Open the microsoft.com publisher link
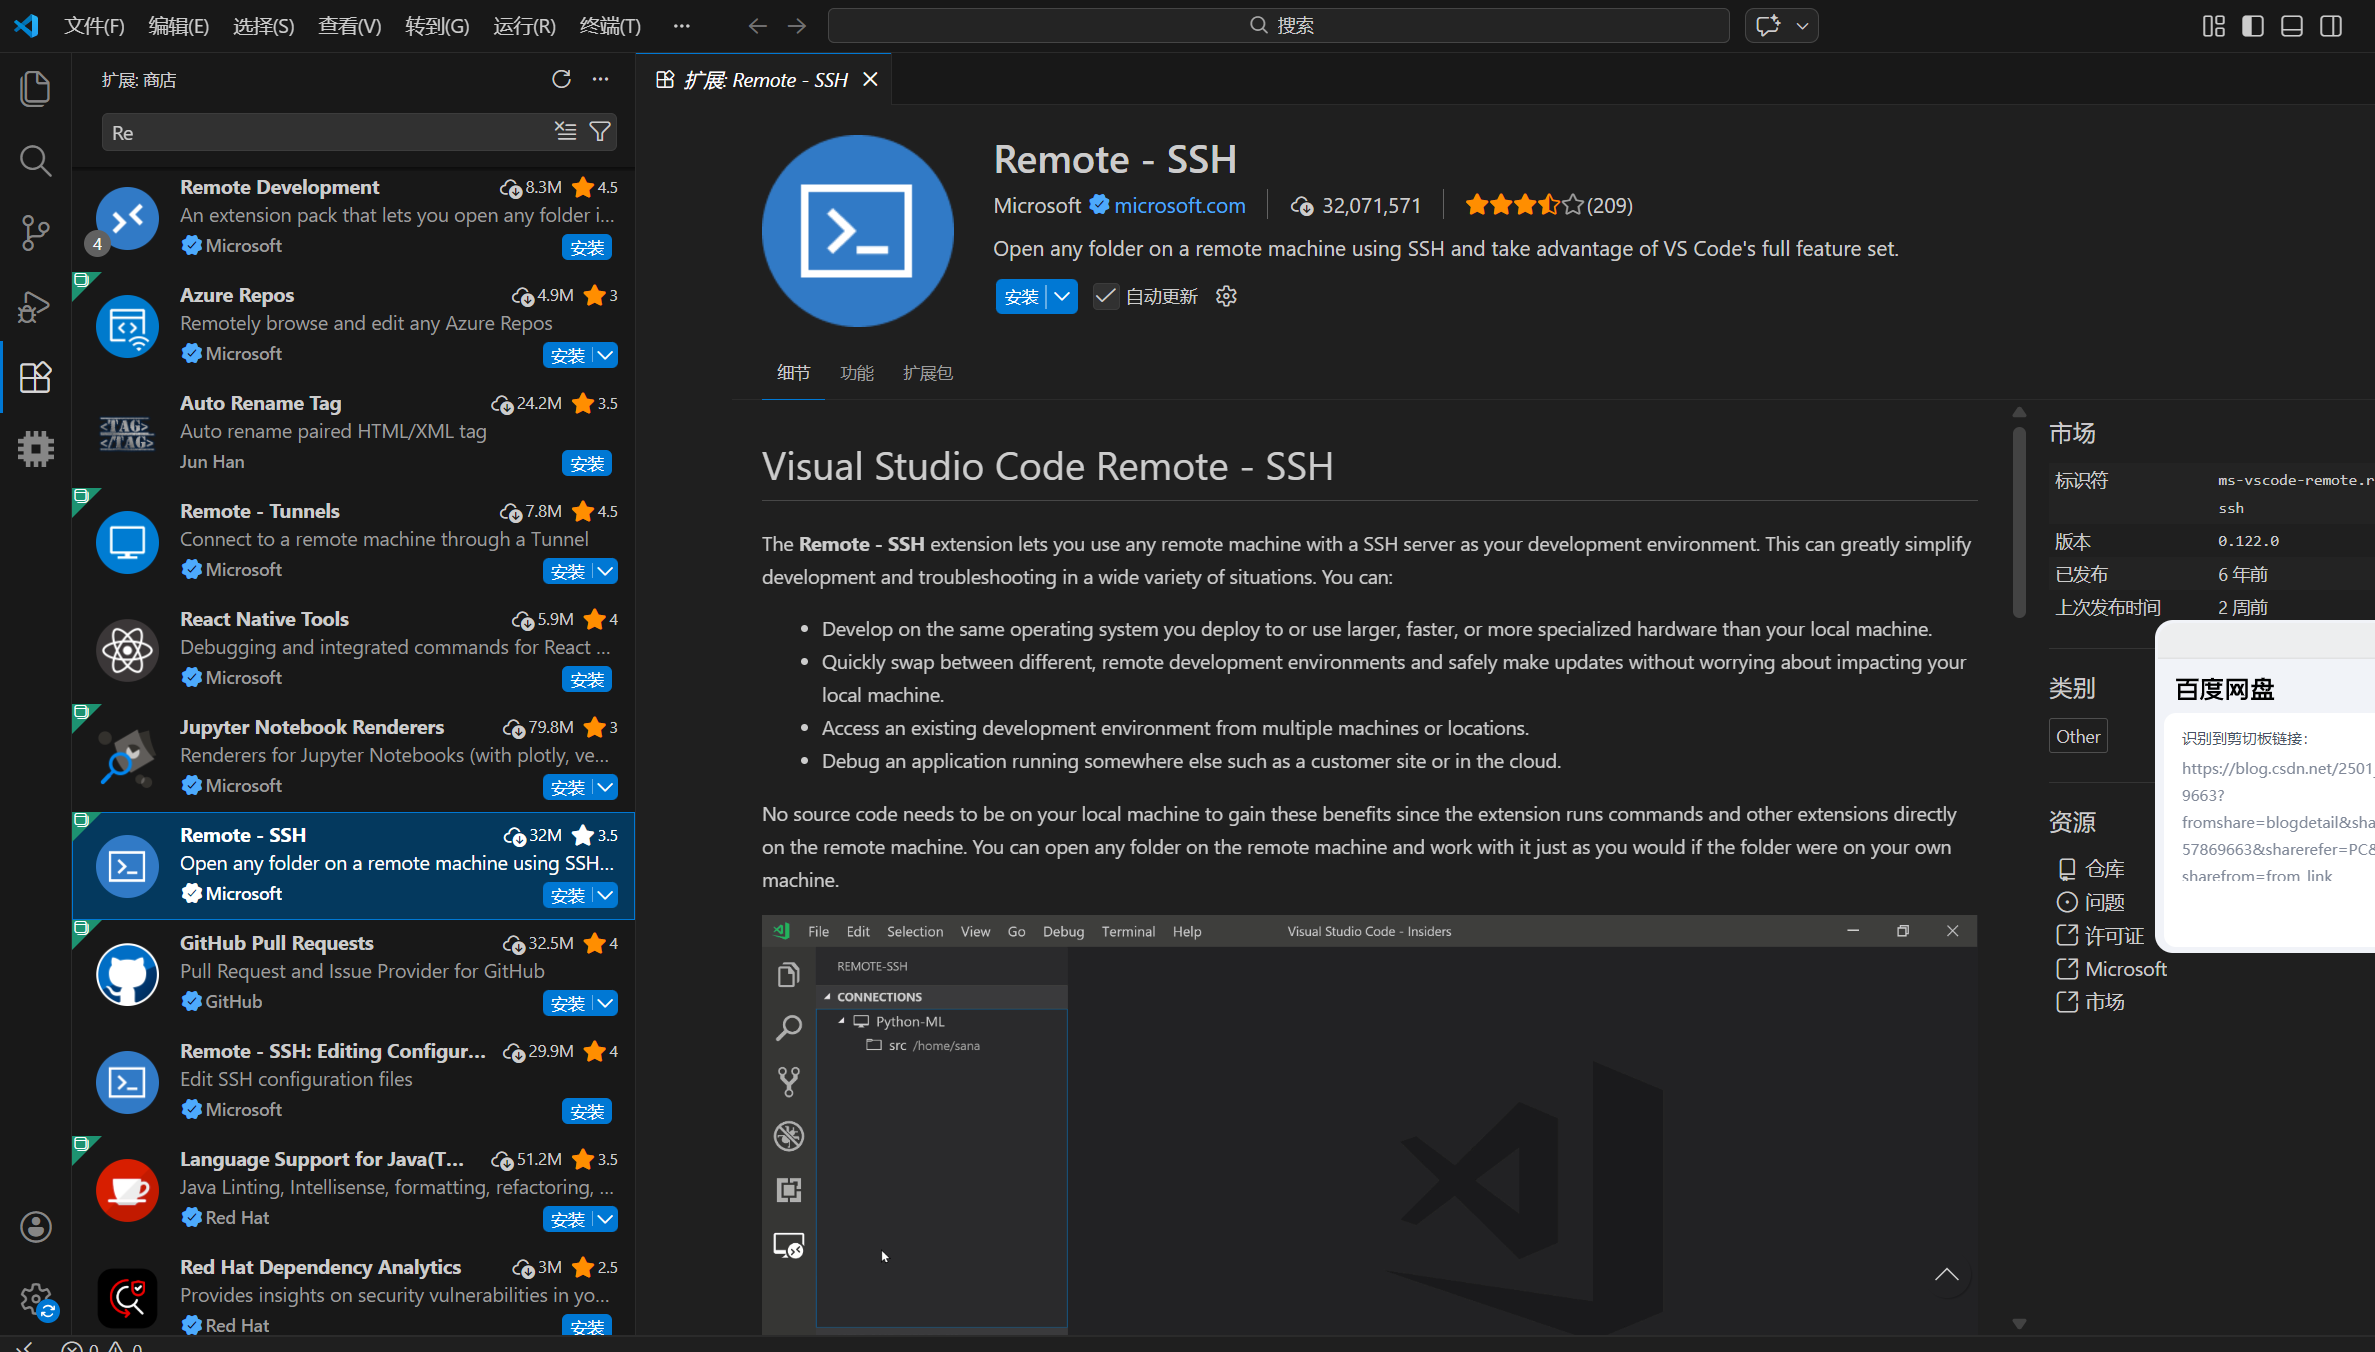This screenshot has width=2375, height=1352. coord(1180,205)
